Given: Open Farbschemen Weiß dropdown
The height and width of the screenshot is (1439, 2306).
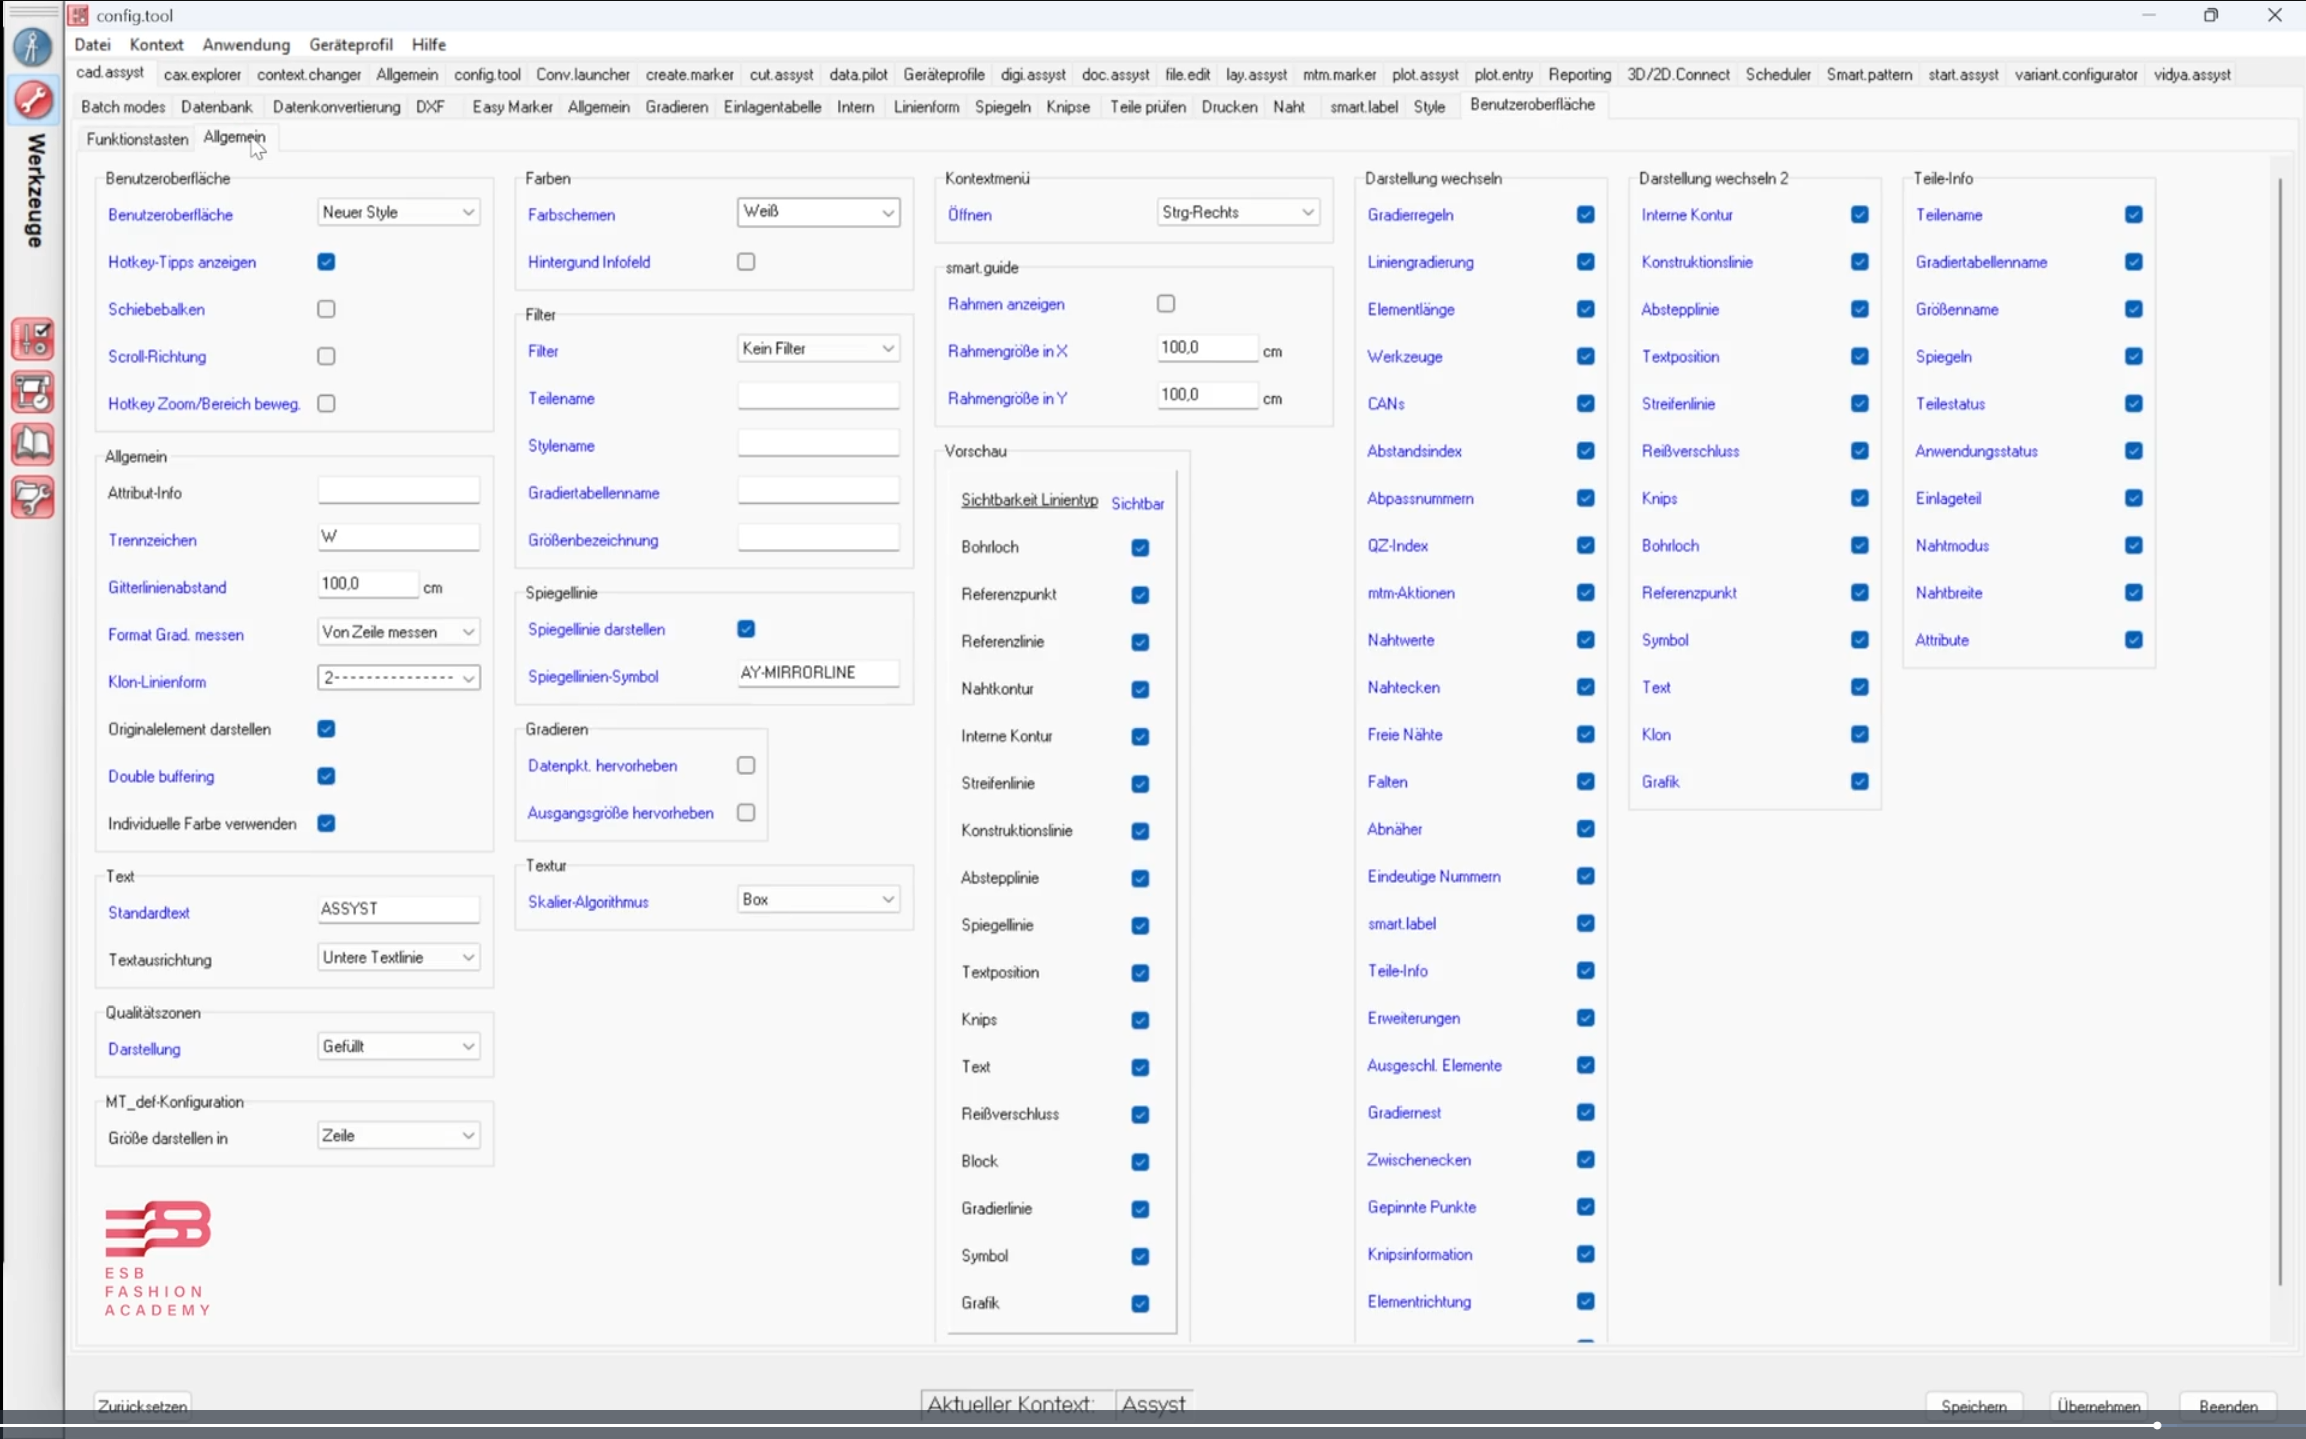Looking at the screenshot, I should click(x=818, y=212).
